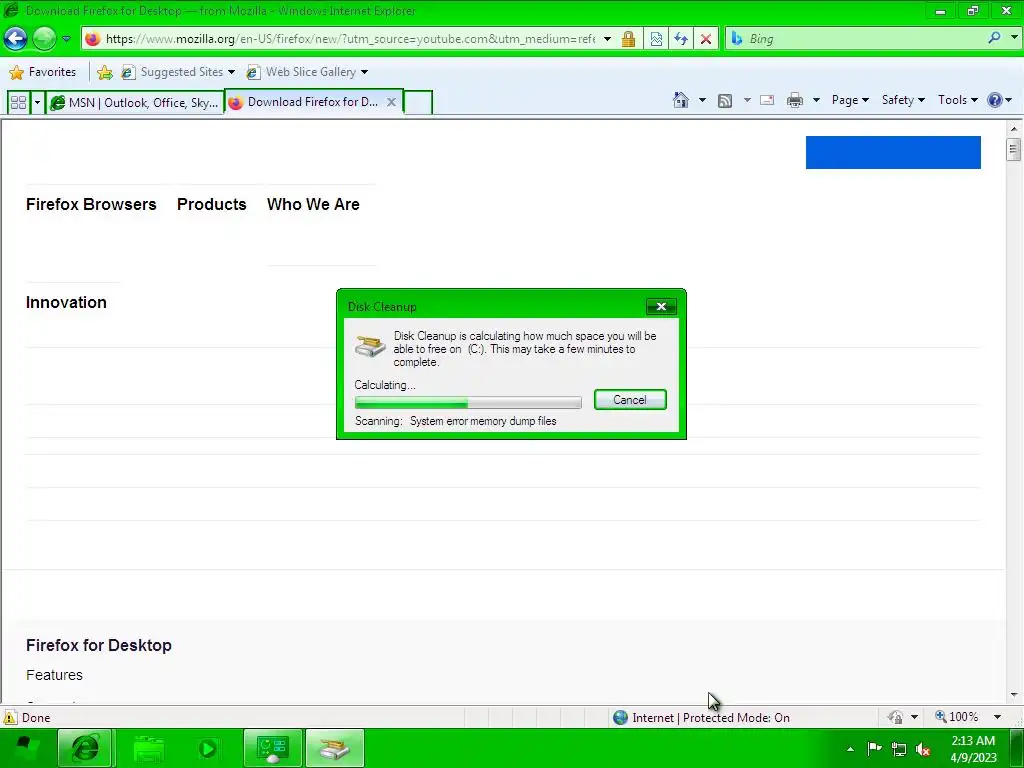Viewport: 1024px width, 768px height.
Task: Open the Safety menu
Action: (x=903, y=100)
